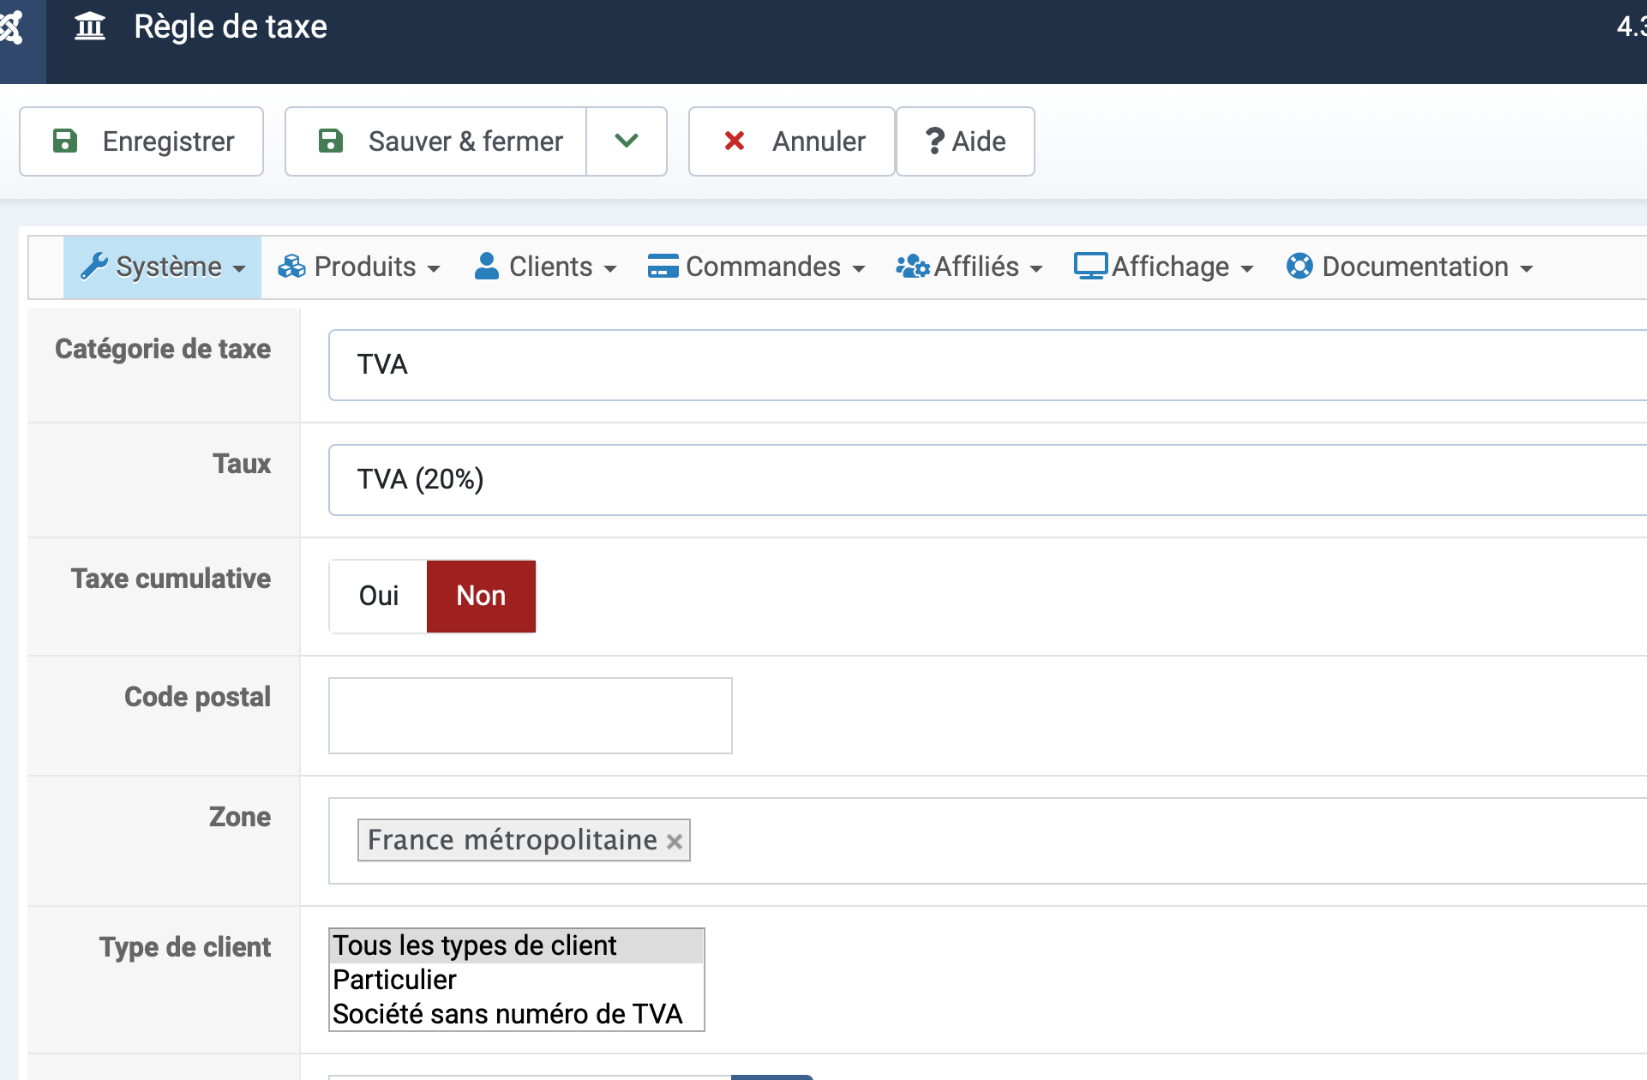
Task: Click the user icon next to Clients
Action: (x=487, y=266)
